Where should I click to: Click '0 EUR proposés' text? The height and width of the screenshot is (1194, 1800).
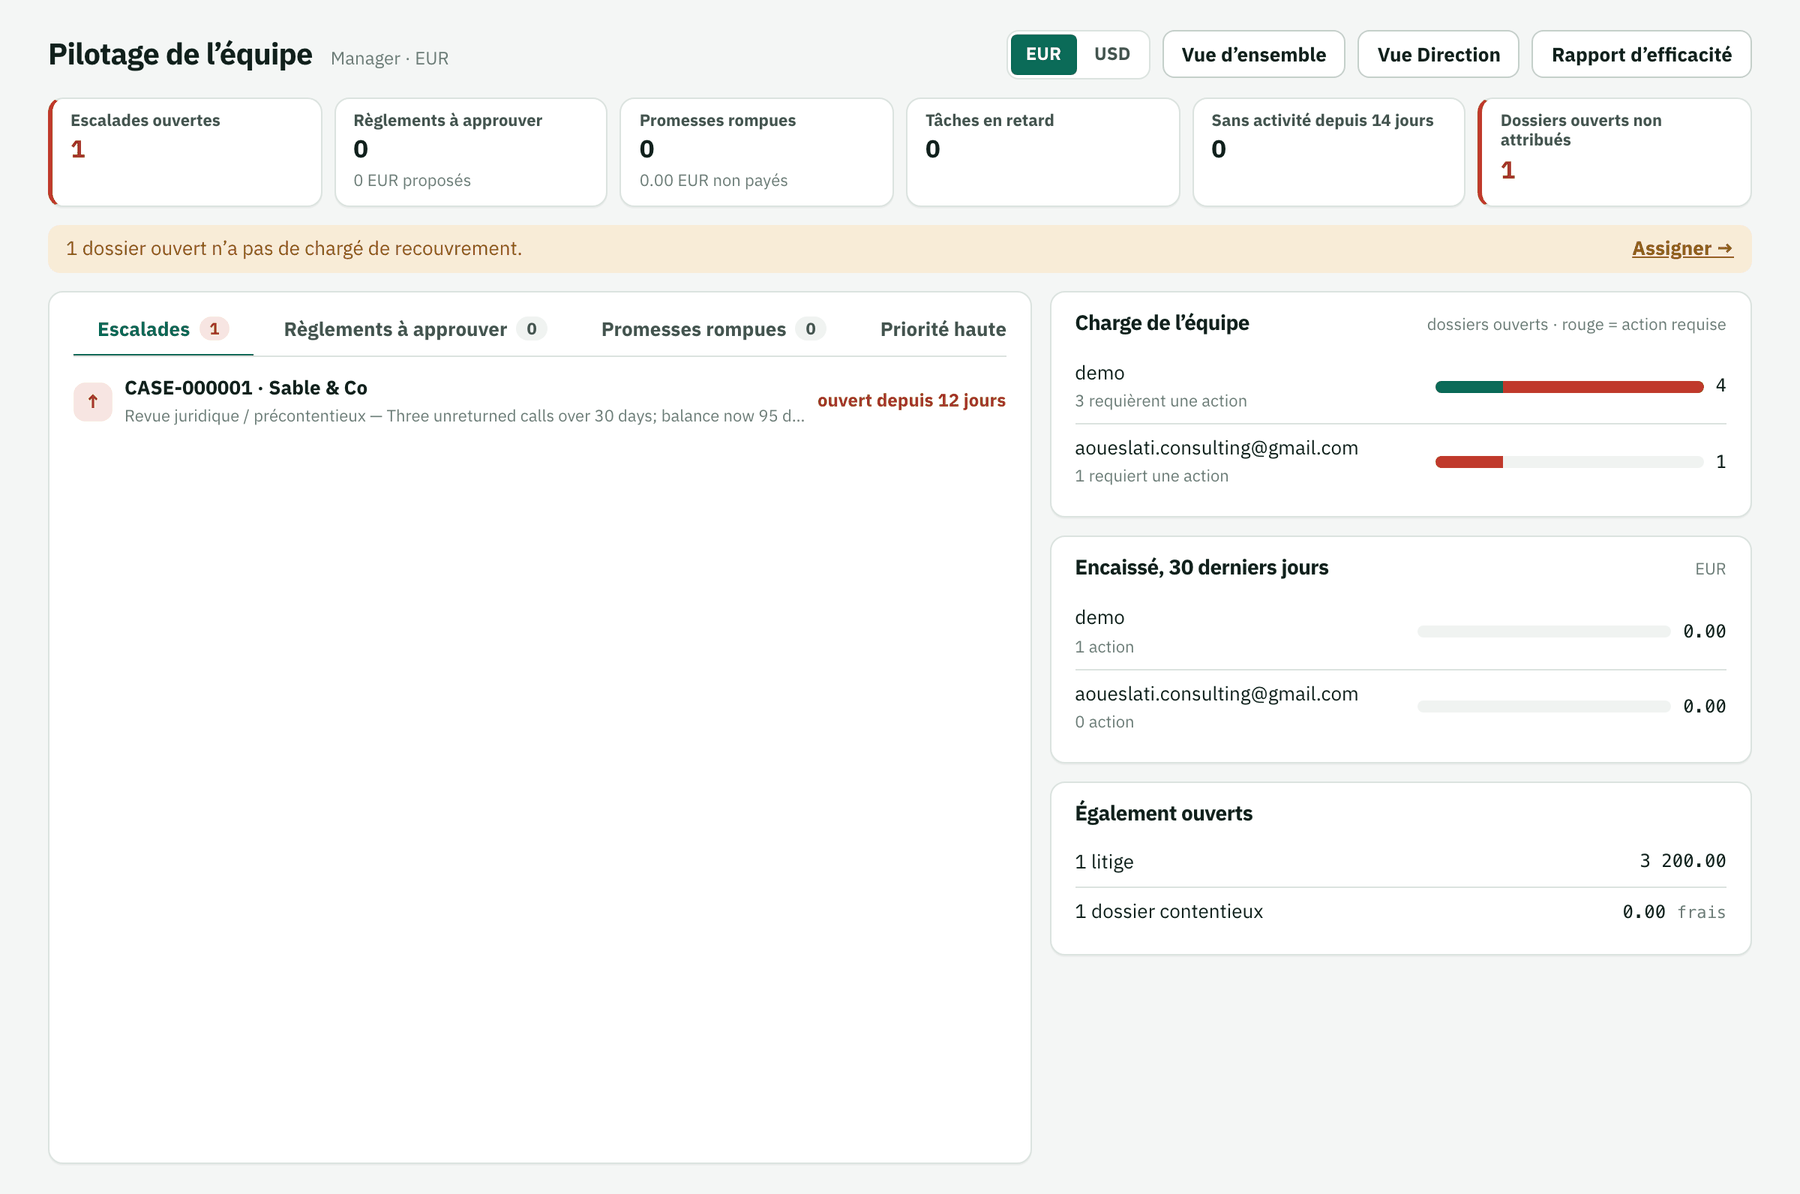pos(412,181)
